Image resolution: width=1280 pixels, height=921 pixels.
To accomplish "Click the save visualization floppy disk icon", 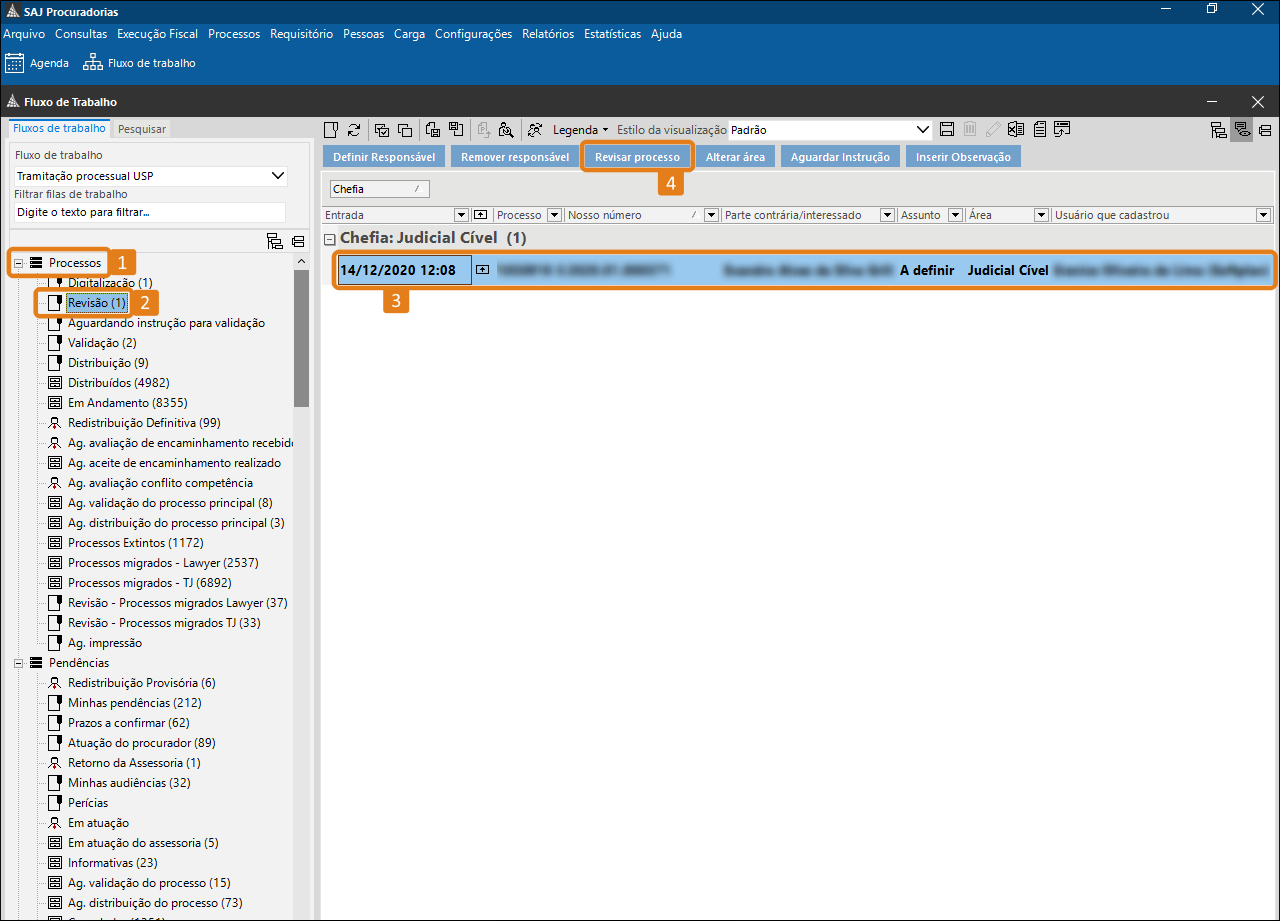I will click(947, 130).
